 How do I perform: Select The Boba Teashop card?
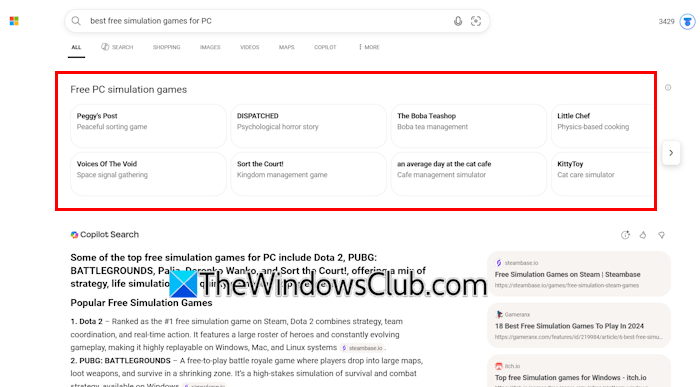pyautogui.click(x=469, y=126)
